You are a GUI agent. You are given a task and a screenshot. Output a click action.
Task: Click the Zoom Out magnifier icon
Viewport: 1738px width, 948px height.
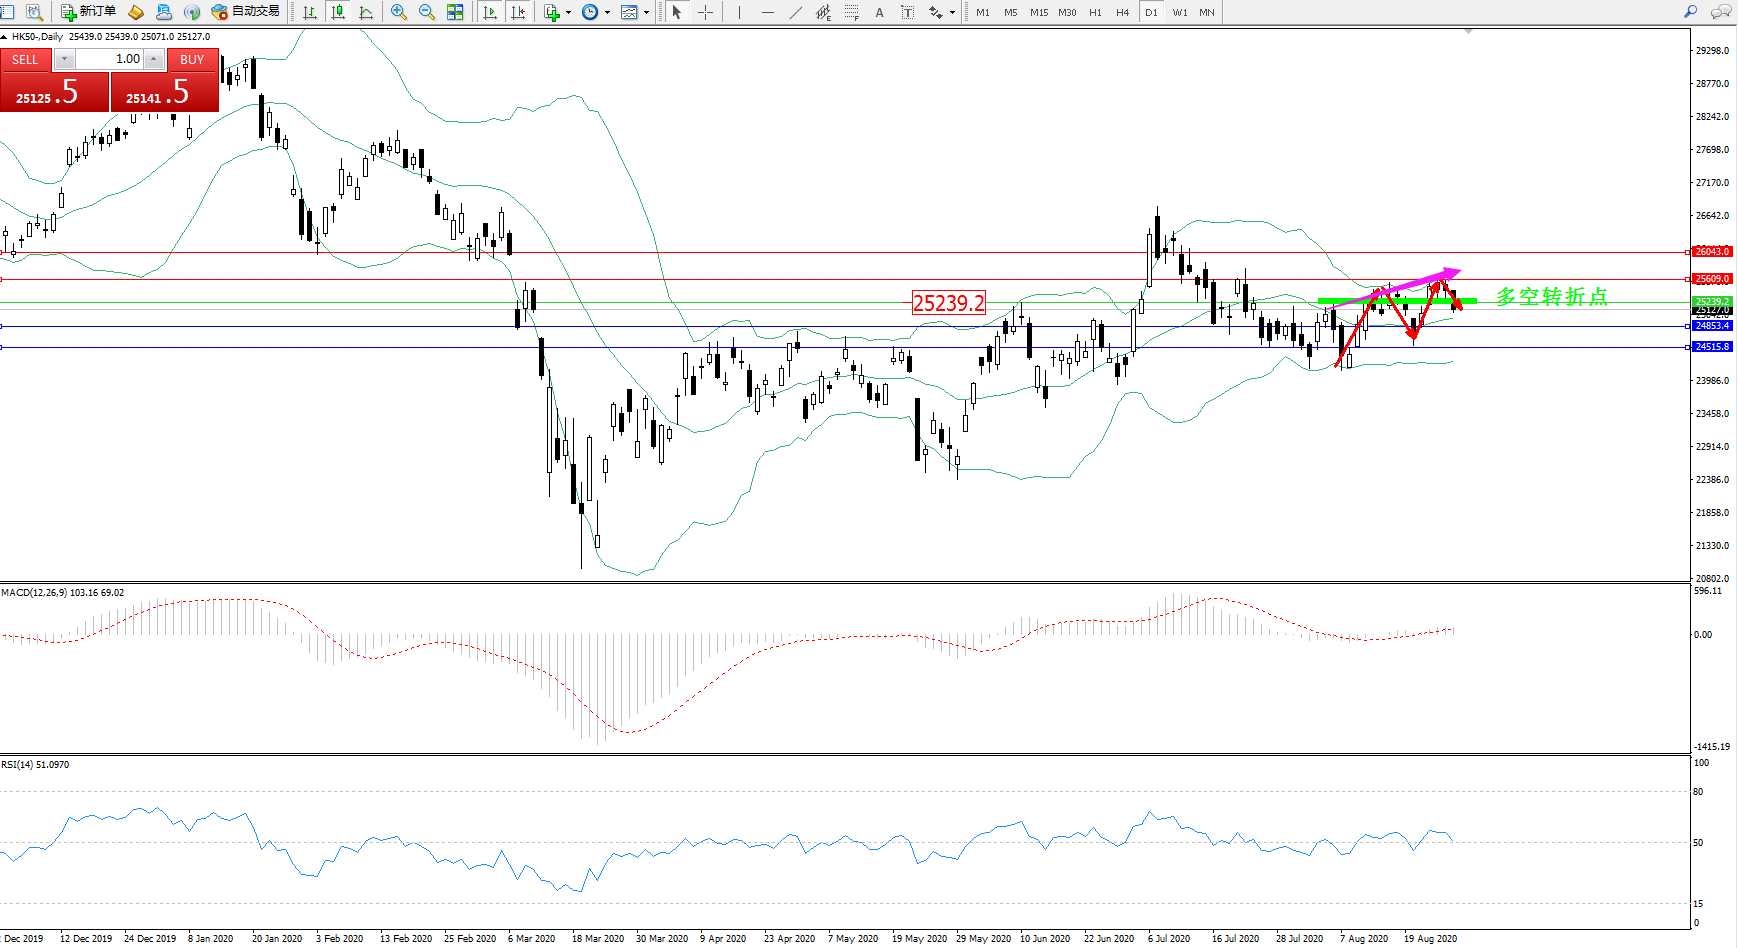[427, 12]
